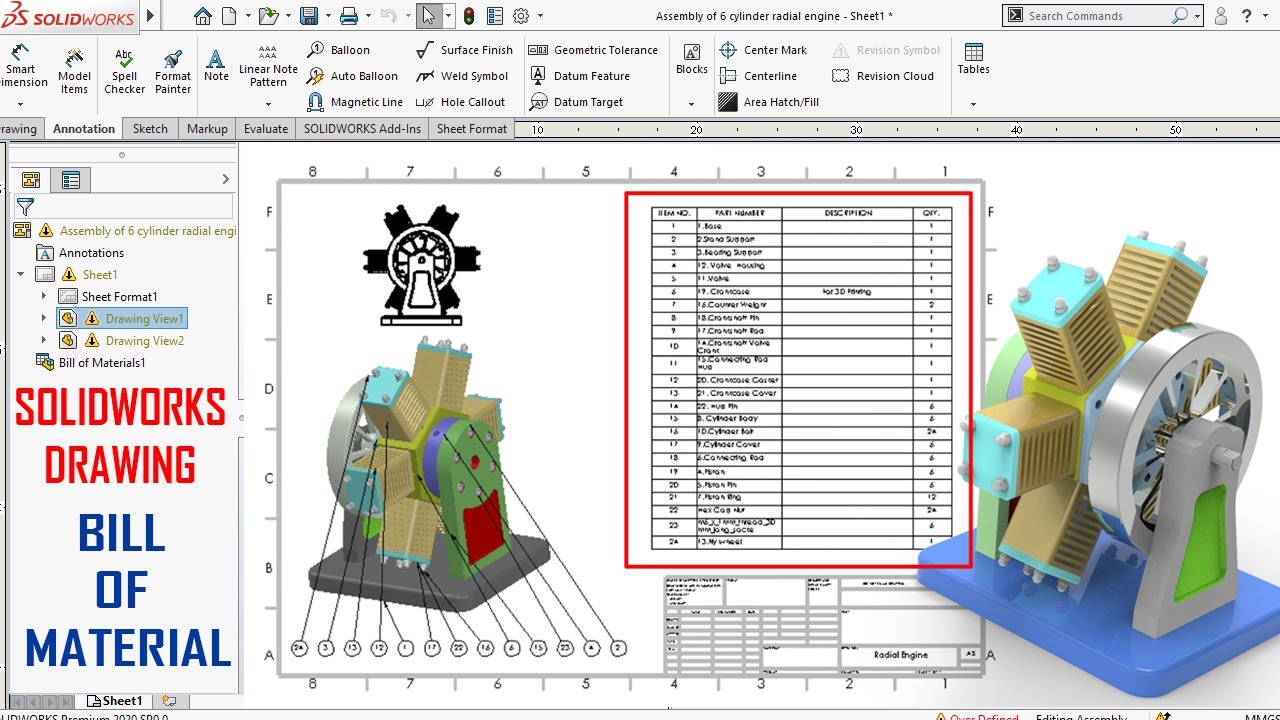The width and height of the screenshot is (1280, 720).
Task: Click the Center Mark tool
Action: [x=763, y=50]
